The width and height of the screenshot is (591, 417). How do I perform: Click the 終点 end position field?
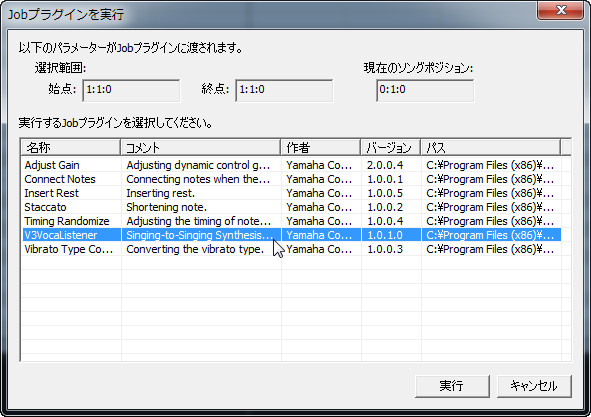click(284, 90)
